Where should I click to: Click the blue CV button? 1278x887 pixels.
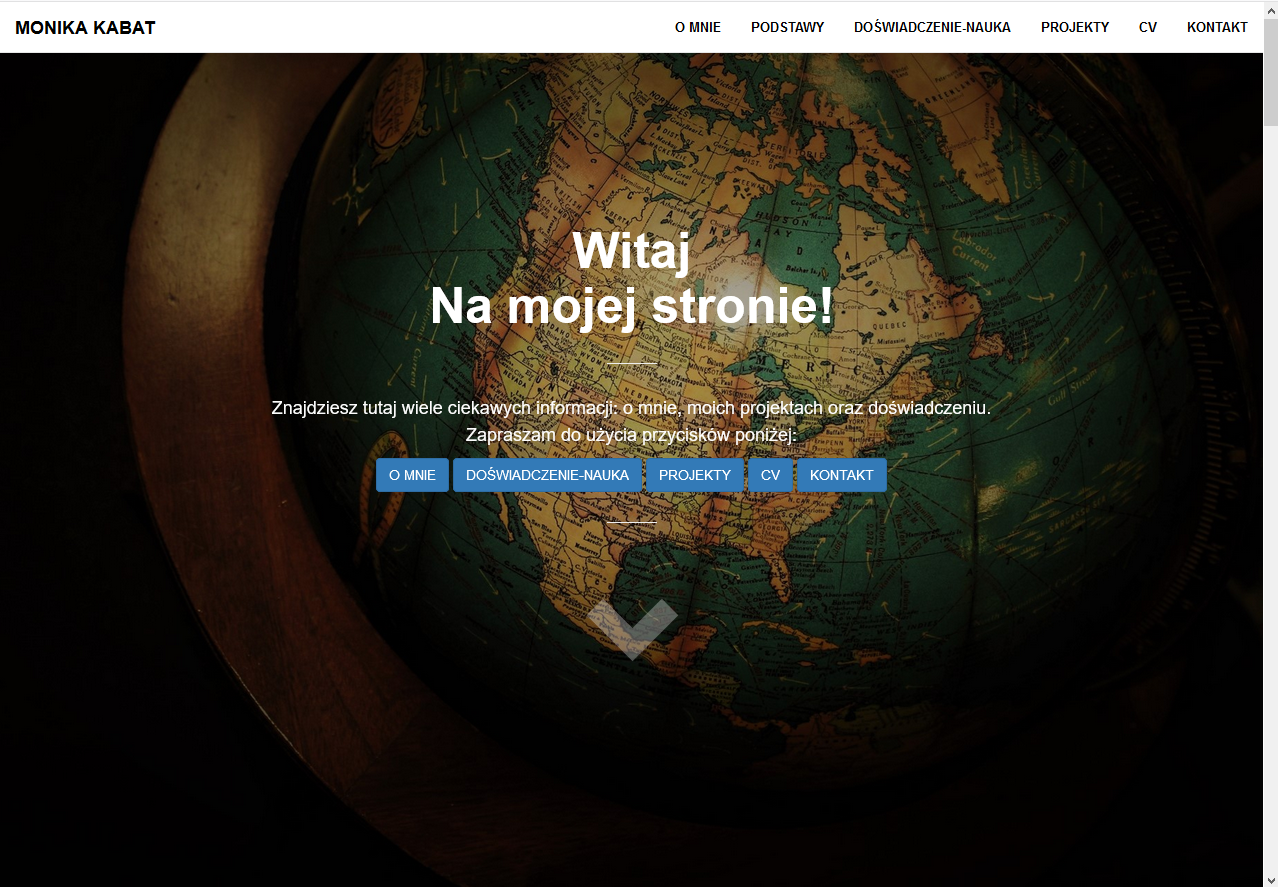click(x=770, y=475)
